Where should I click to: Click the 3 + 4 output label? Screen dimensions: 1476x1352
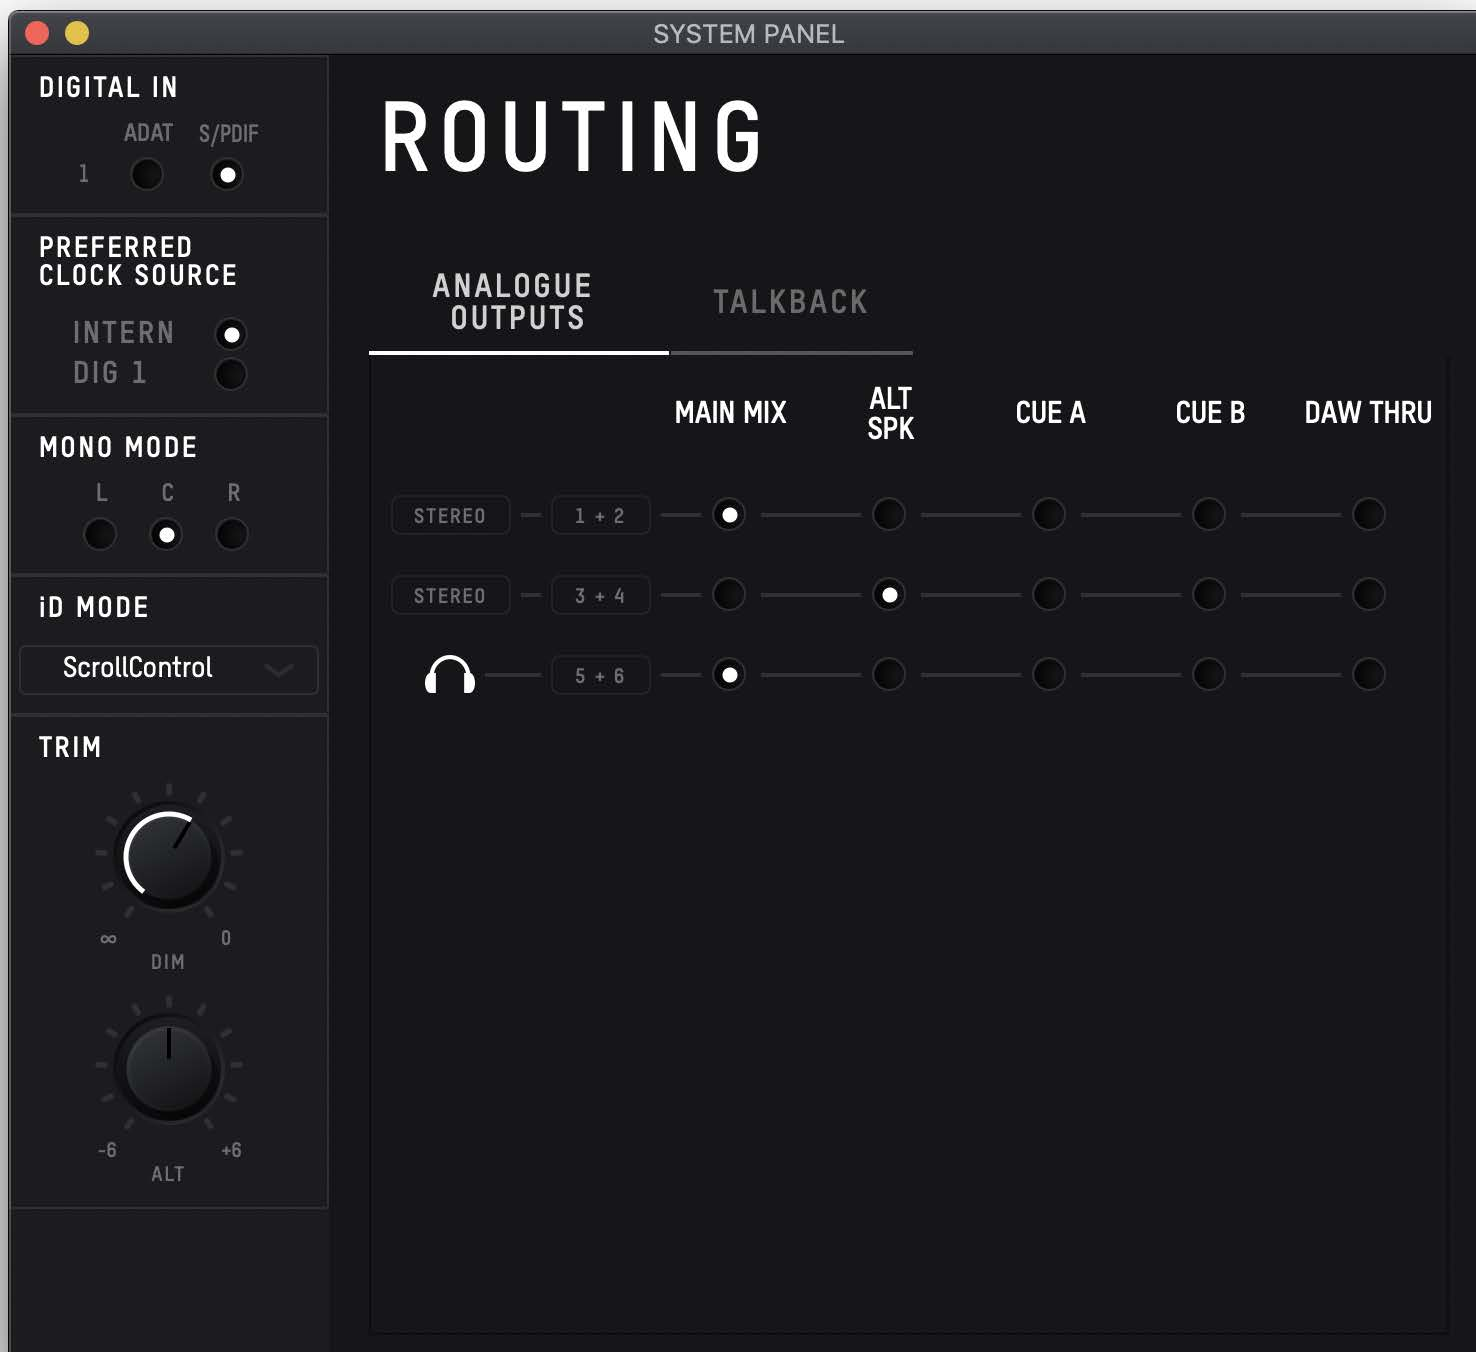pyautogui.click(x=600, y=595)
